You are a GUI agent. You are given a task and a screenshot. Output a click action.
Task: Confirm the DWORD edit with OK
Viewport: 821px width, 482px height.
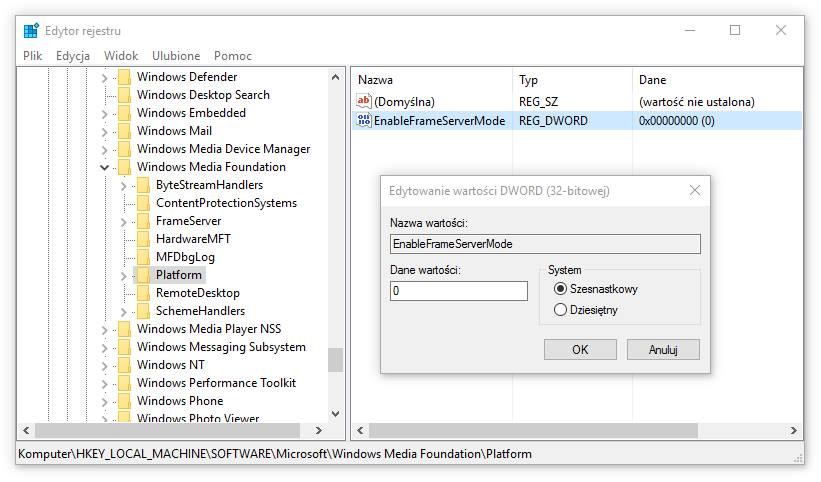(x=580, y=350)
